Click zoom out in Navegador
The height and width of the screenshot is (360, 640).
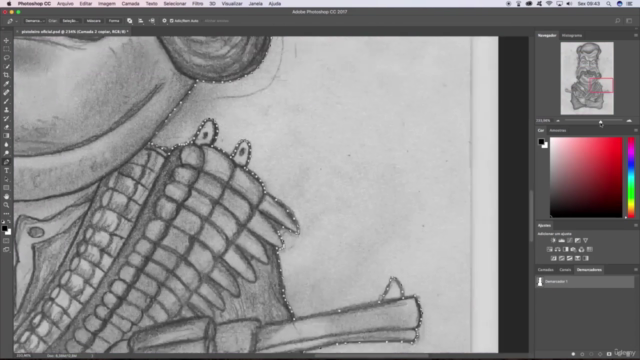pos(558,121)
